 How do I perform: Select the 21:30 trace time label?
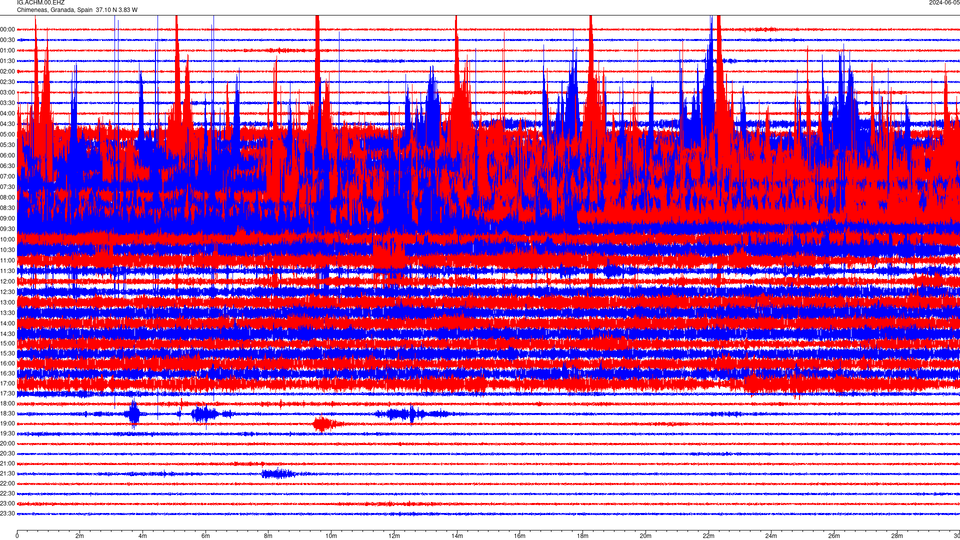(8, 473)
